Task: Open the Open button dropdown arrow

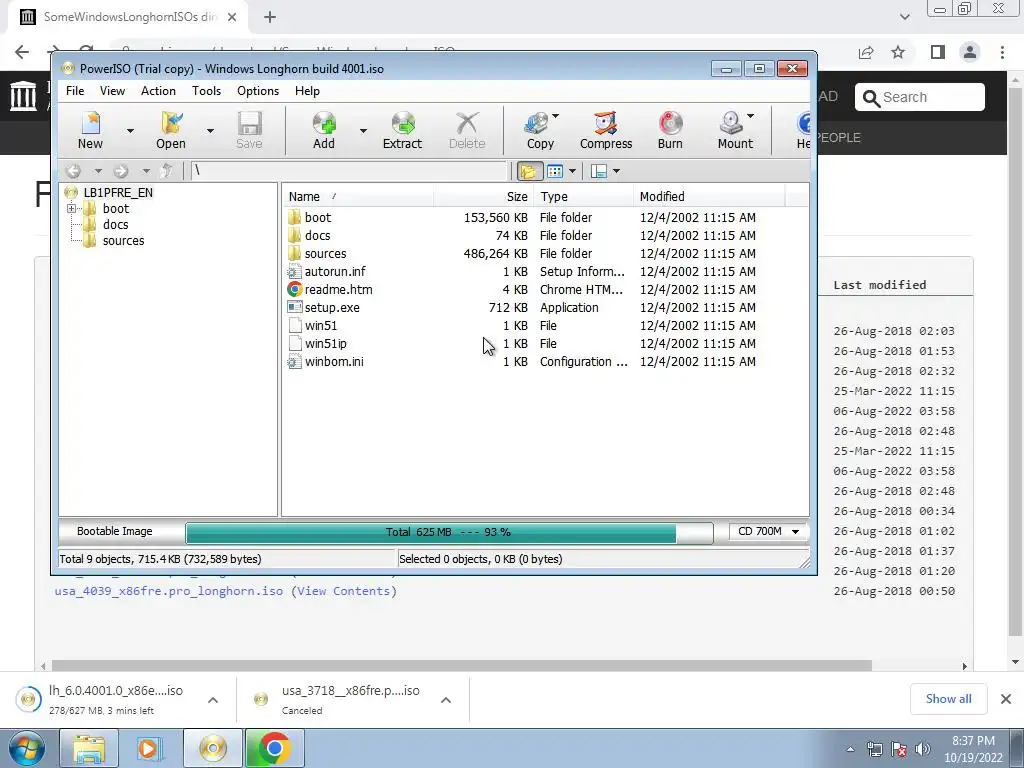Action: [210, 131]
